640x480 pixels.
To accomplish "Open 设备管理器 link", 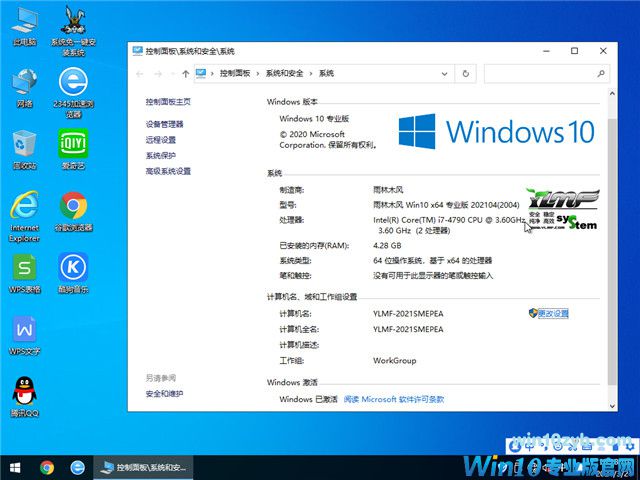I will pos(164,124).
